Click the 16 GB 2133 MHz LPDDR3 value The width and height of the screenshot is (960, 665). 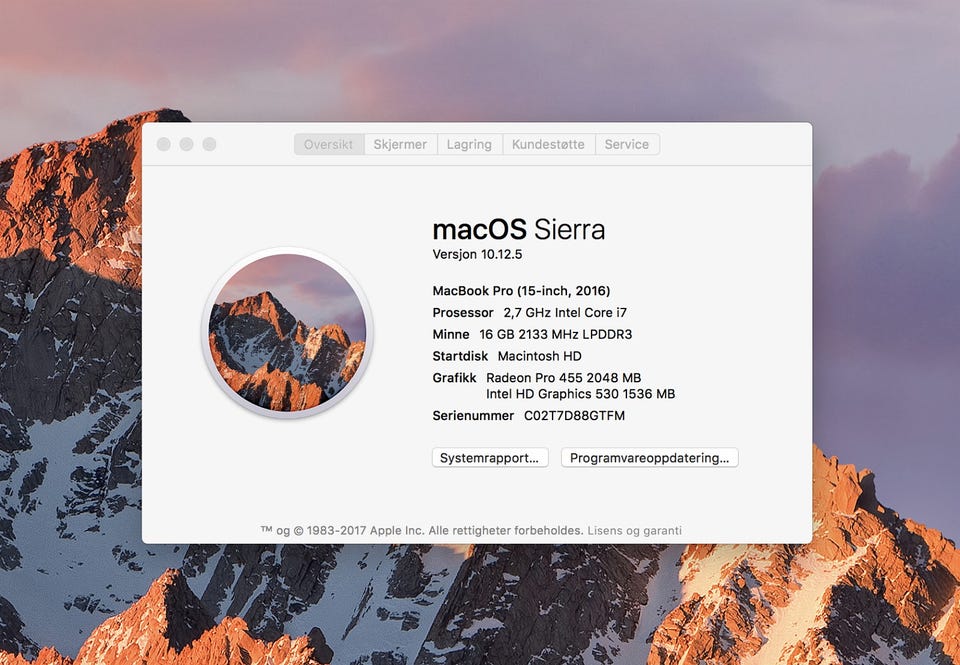555,334
